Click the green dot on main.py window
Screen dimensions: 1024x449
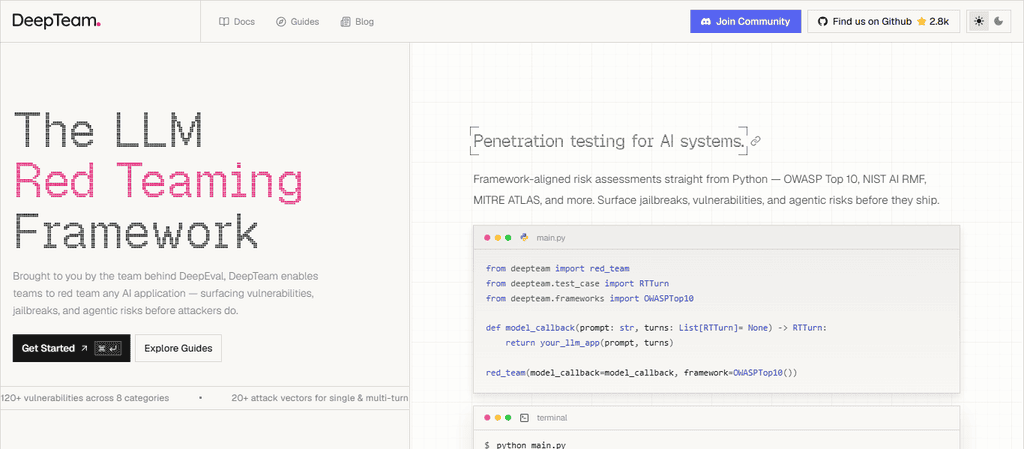point(508,238)
